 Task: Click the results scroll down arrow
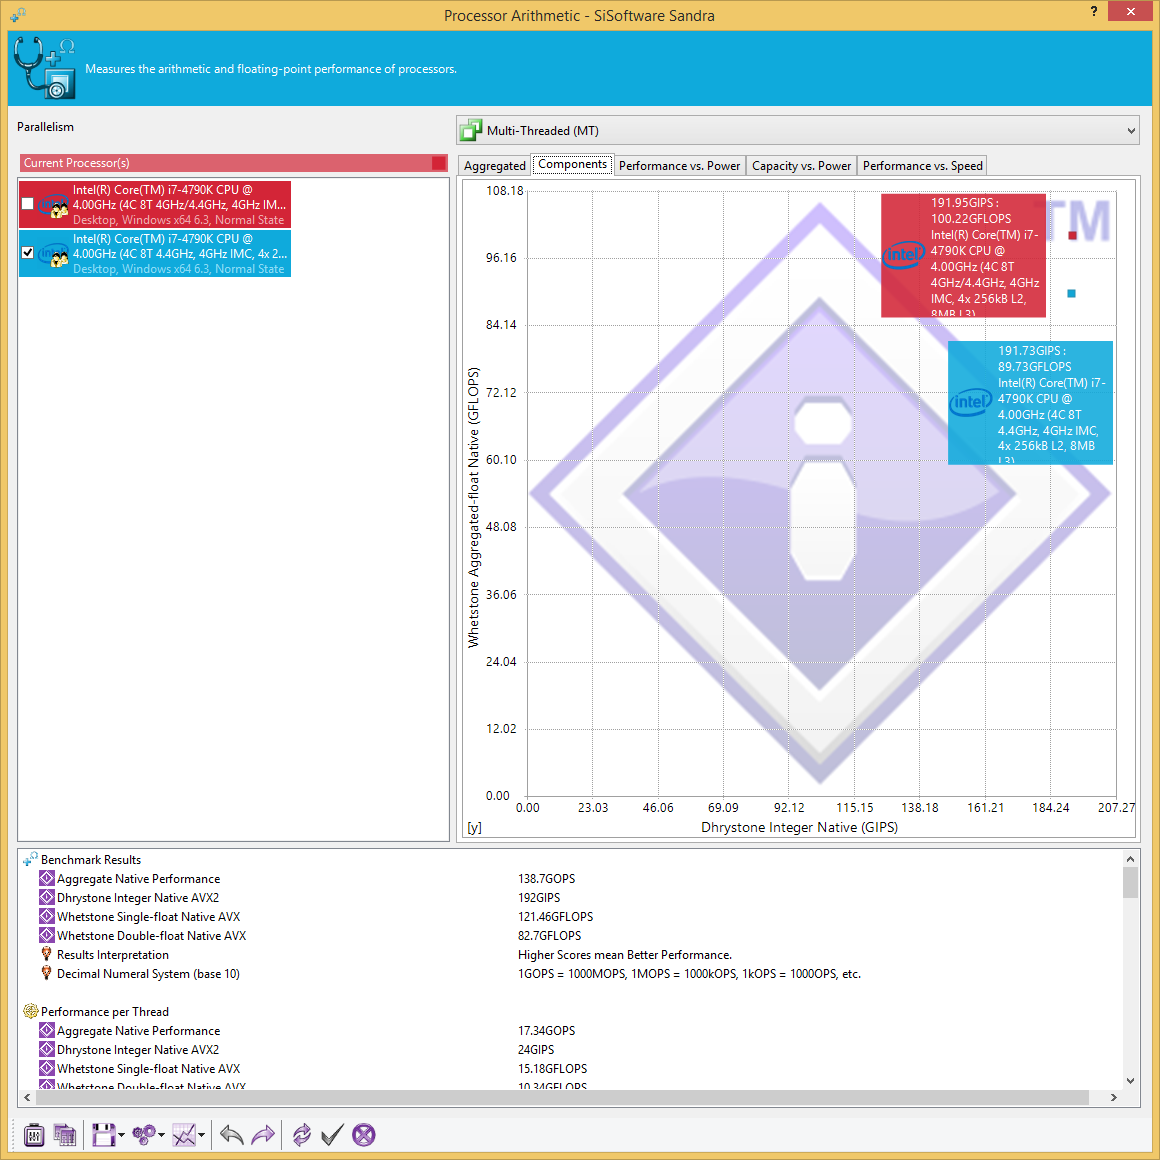tap(1130, 1080)
